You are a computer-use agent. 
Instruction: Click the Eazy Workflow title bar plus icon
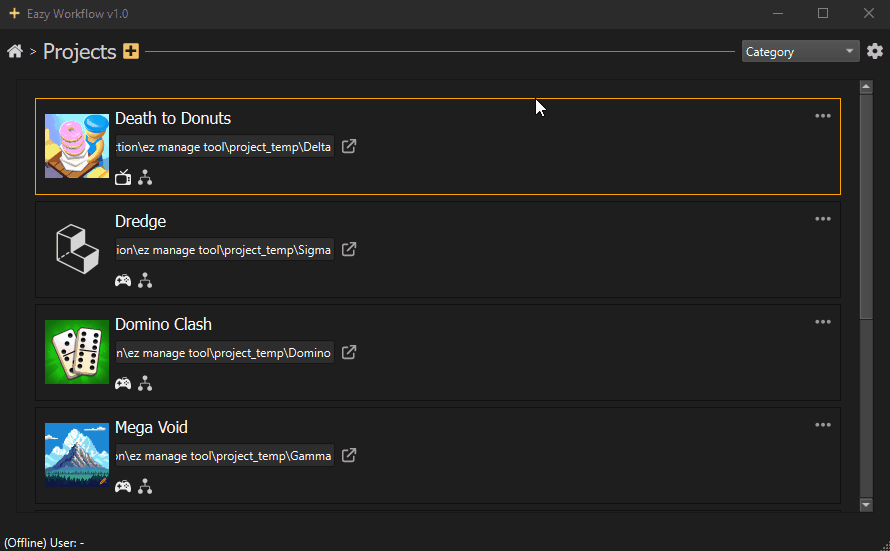pyautogui.click(x=14, y=13)
